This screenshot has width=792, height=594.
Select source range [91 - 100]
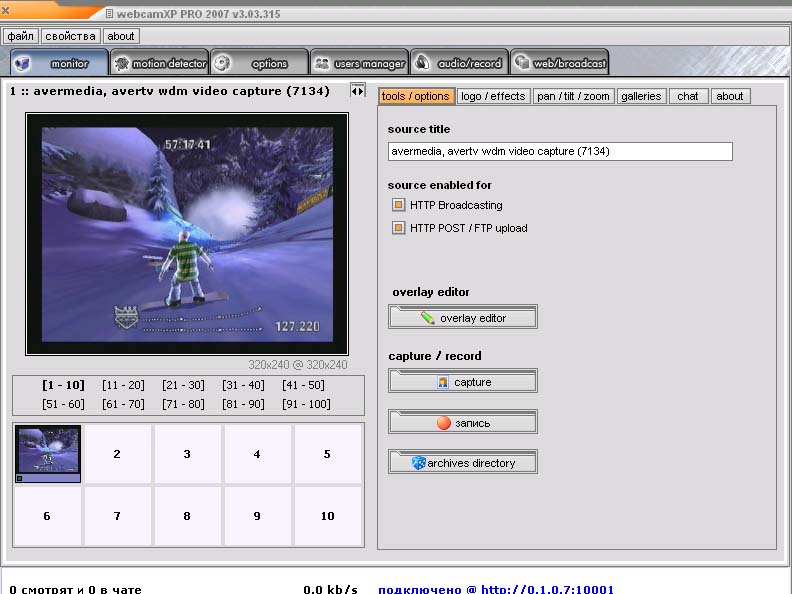tap(307, 404)
